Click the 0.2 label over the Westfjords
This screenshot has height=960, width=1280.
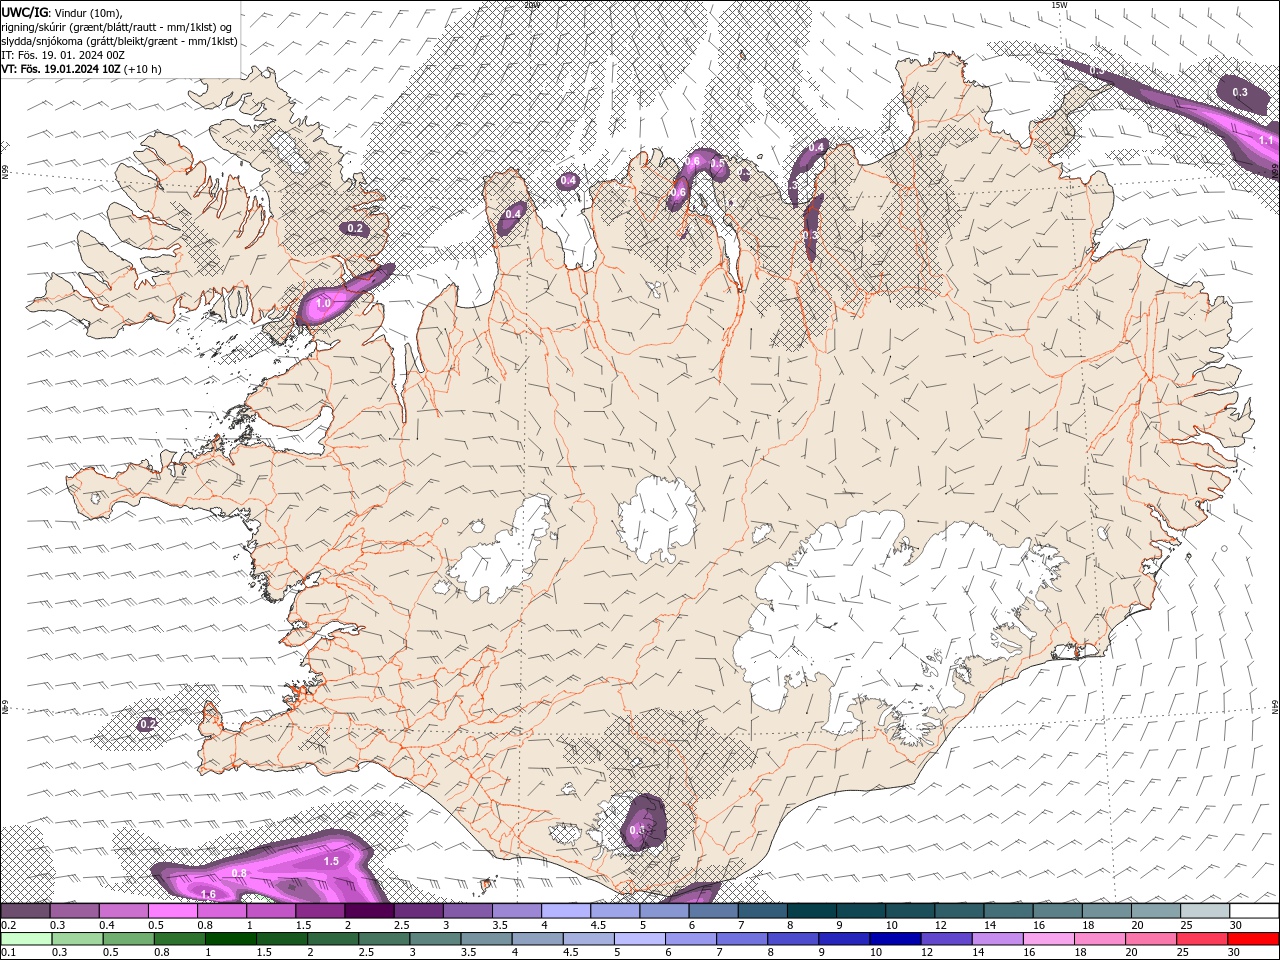coord(355,228)
